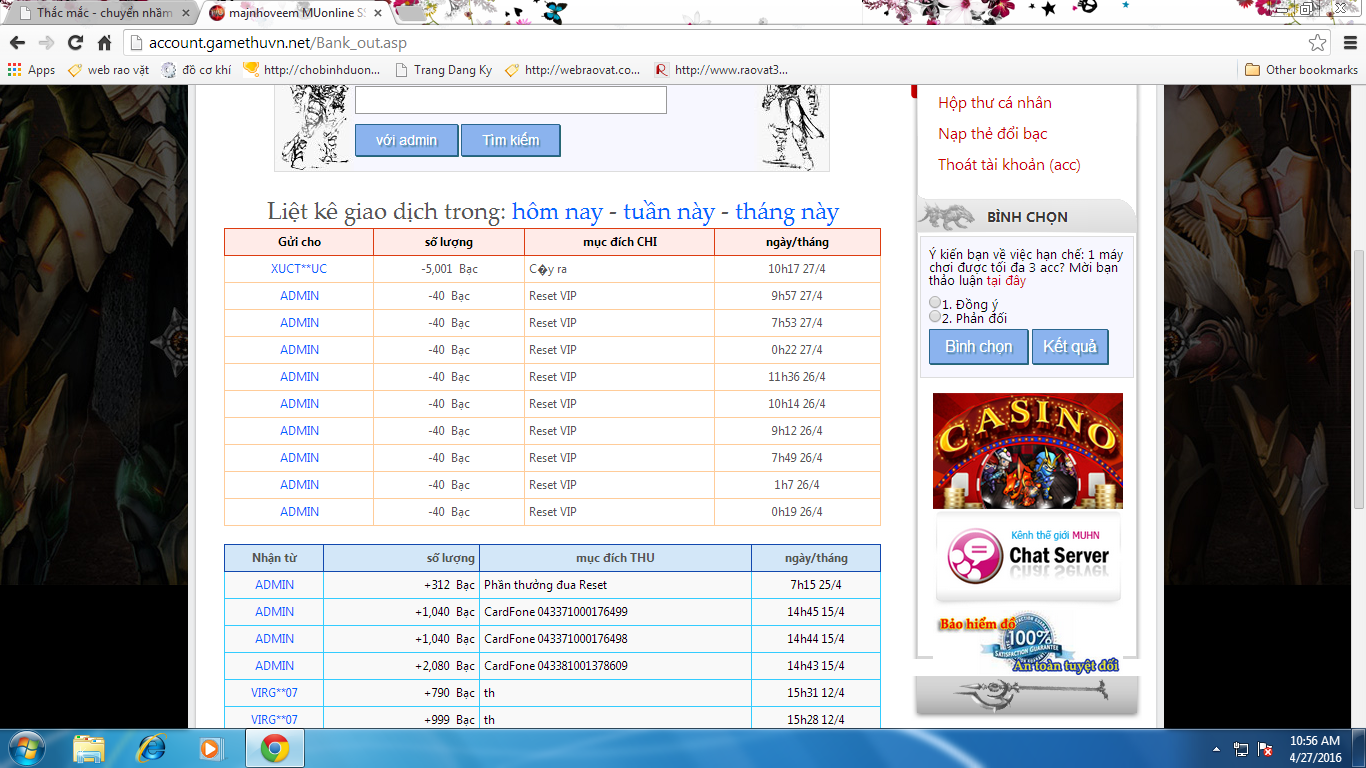Viewport: 1366px width, 768px height.
Task: Filter transactions by 'tuần này'
Action: [669, 212]
